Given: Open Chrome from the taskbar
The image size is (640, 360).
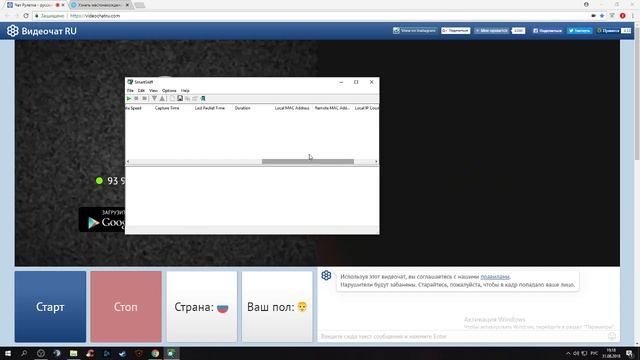Looking at the screenshot, I should coord(155,353).
